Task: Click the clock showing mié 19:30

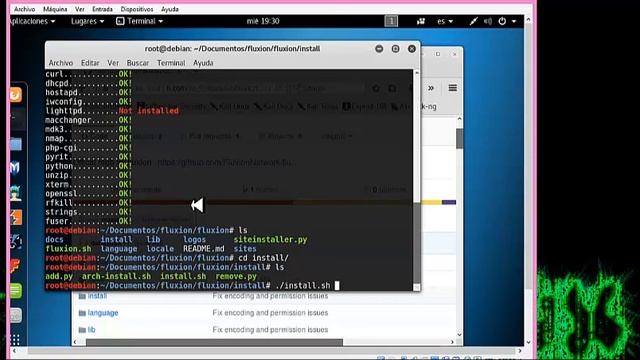Action: pos(263,21)
